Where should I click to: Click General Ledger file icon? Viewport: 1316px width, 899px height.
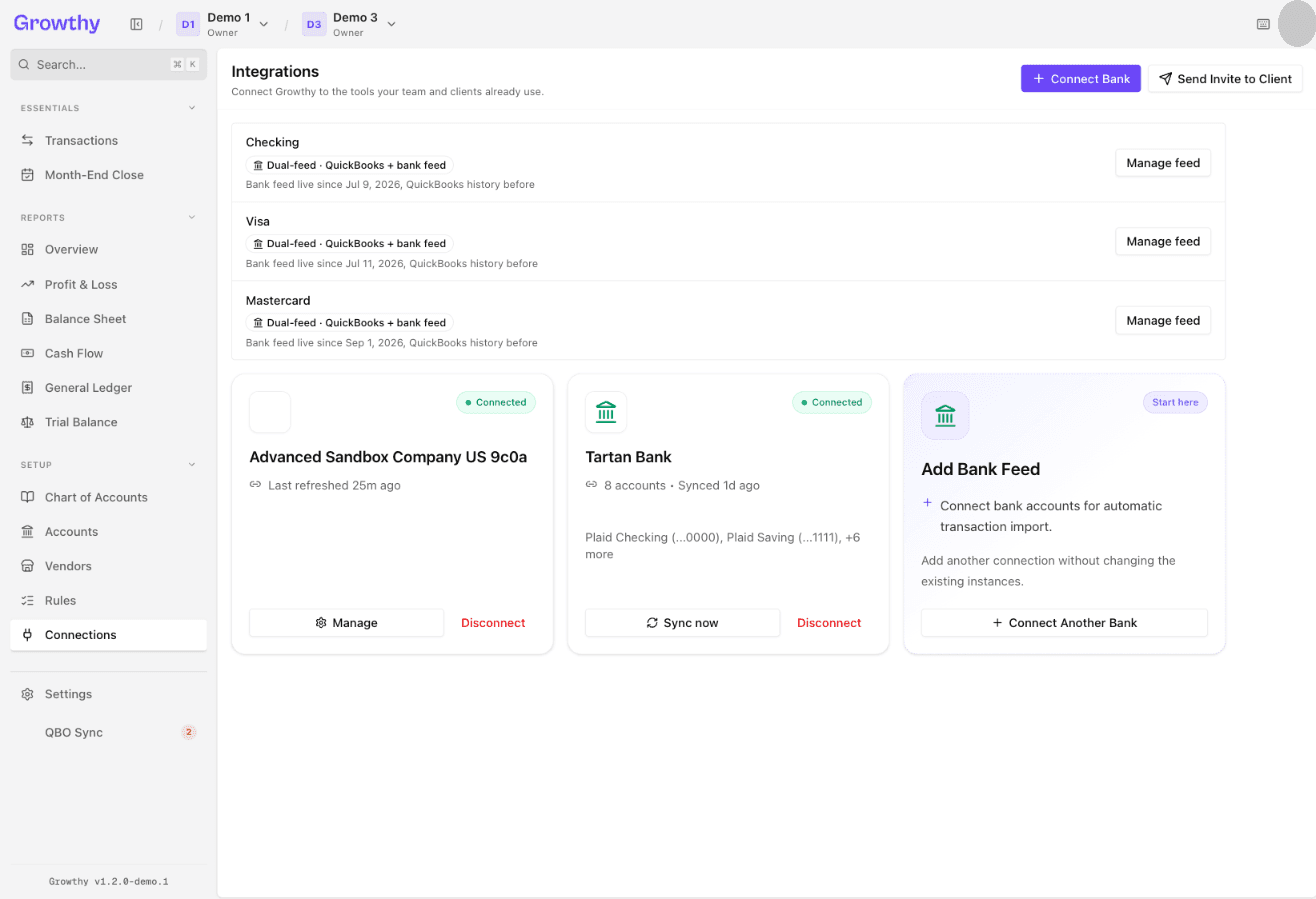28,388
